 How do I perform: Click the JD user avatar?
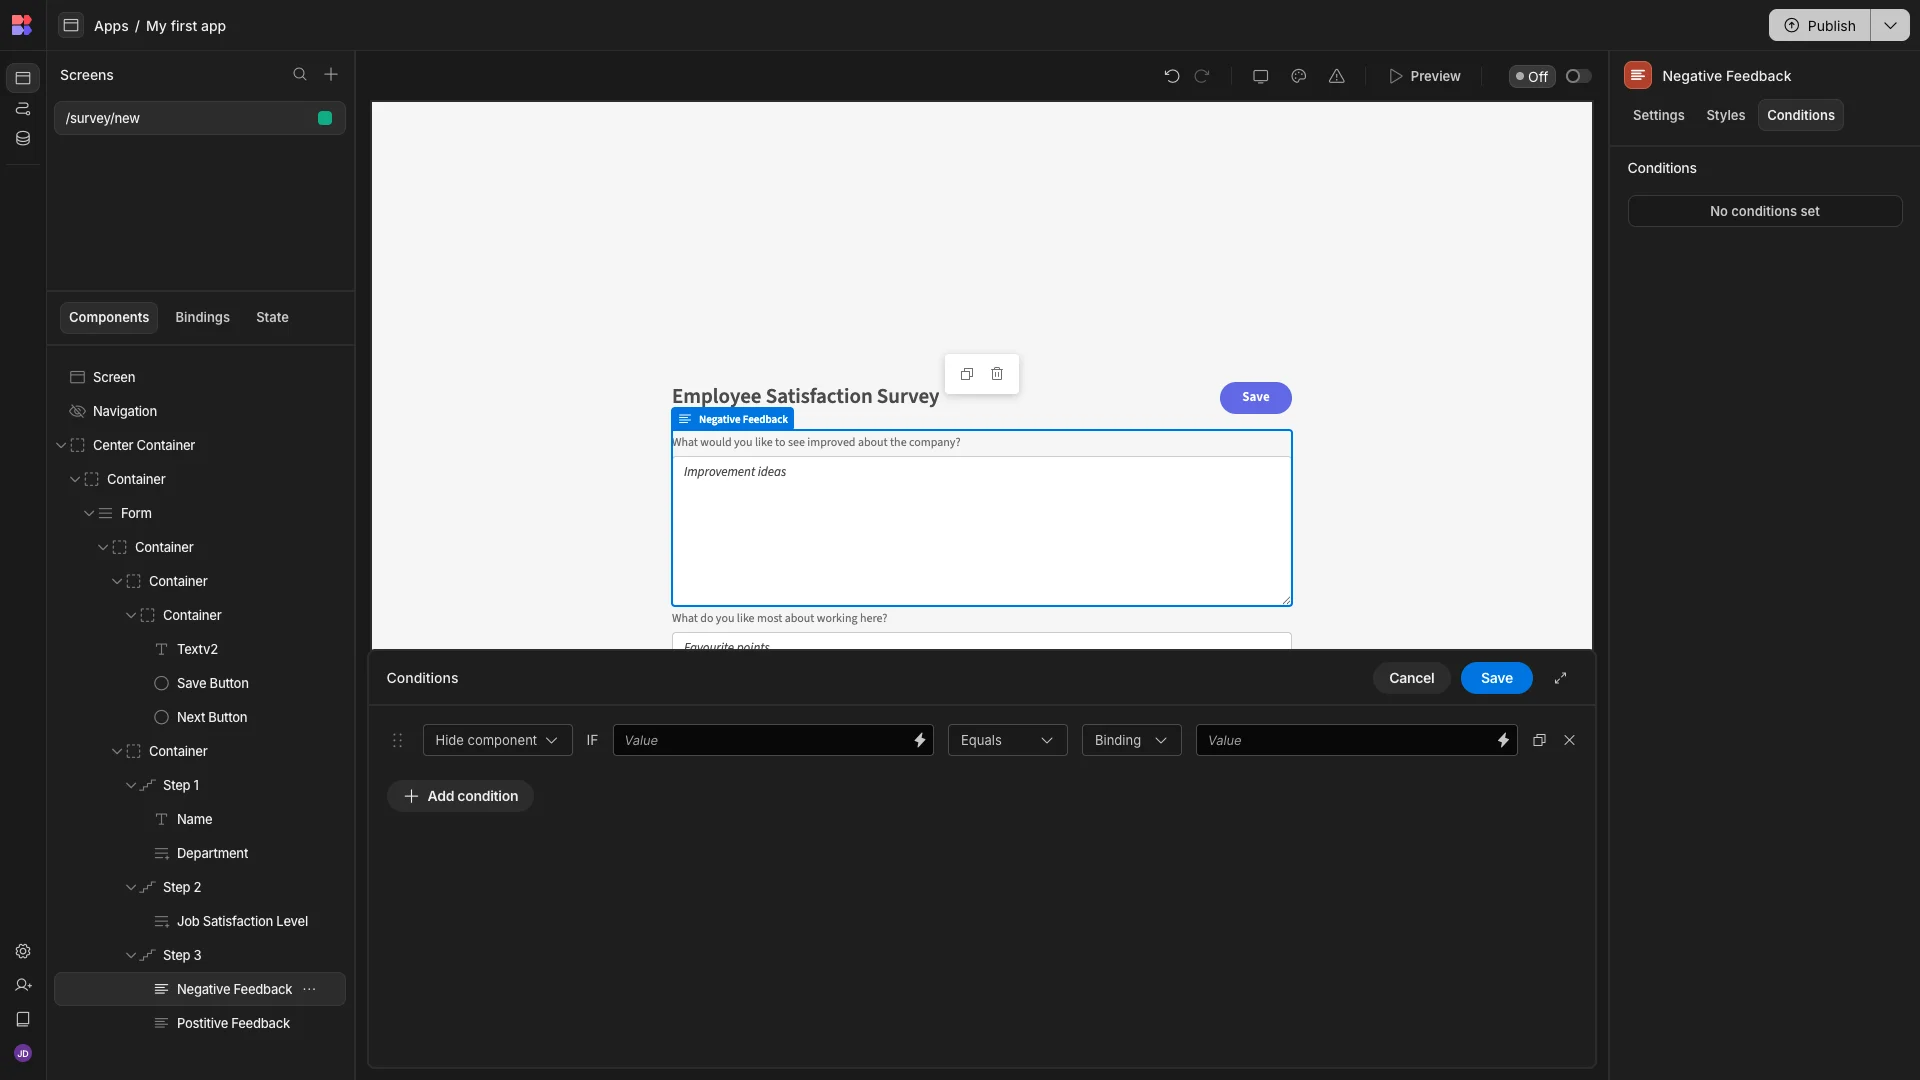pyautogui.click(x=23, y=1053)
